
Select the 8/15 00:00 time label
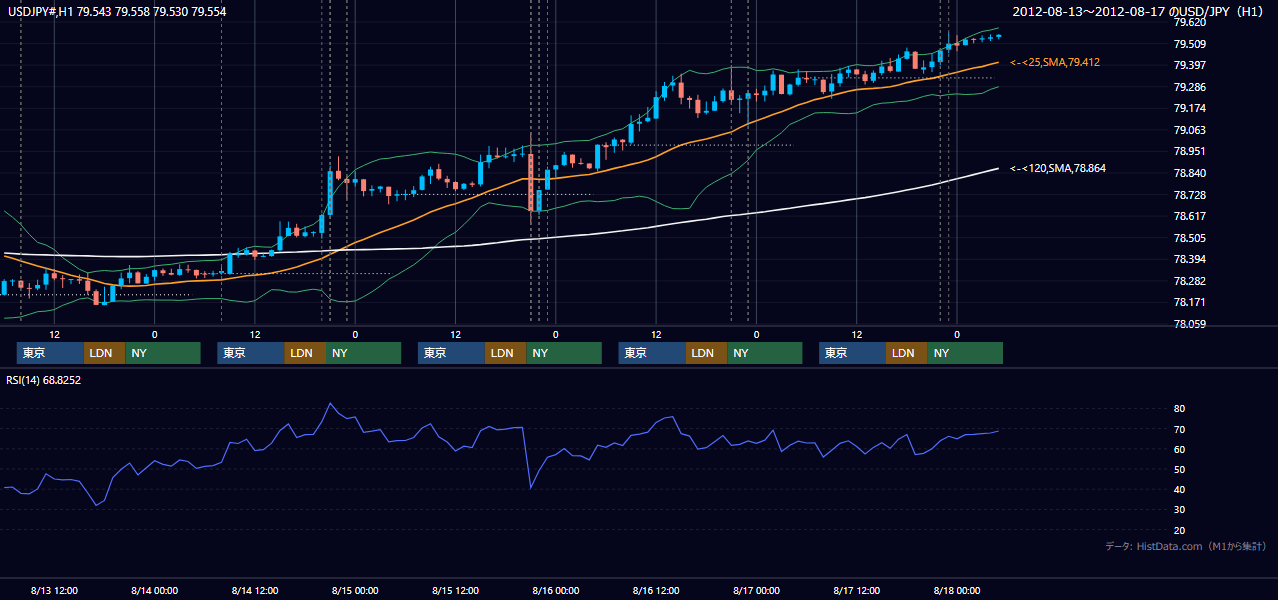point(355,590)
